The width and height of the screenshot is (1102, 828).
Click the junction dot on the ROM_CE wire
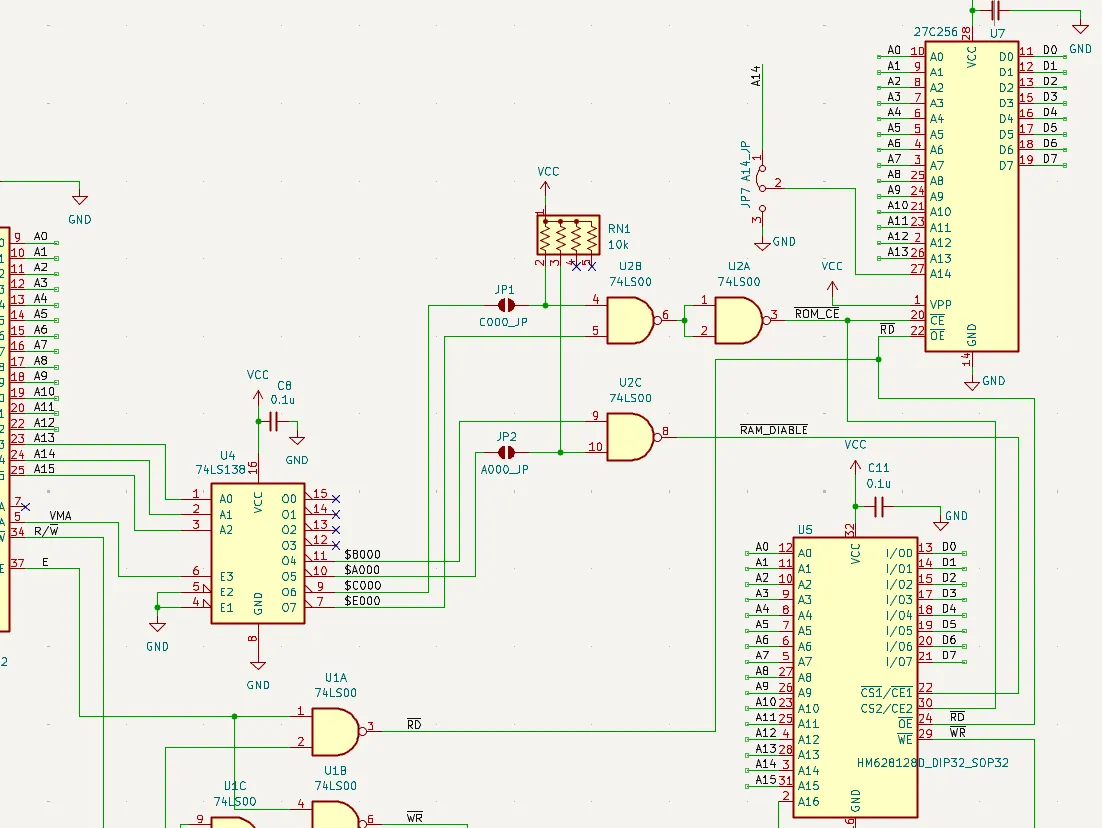tap(848, 321)
